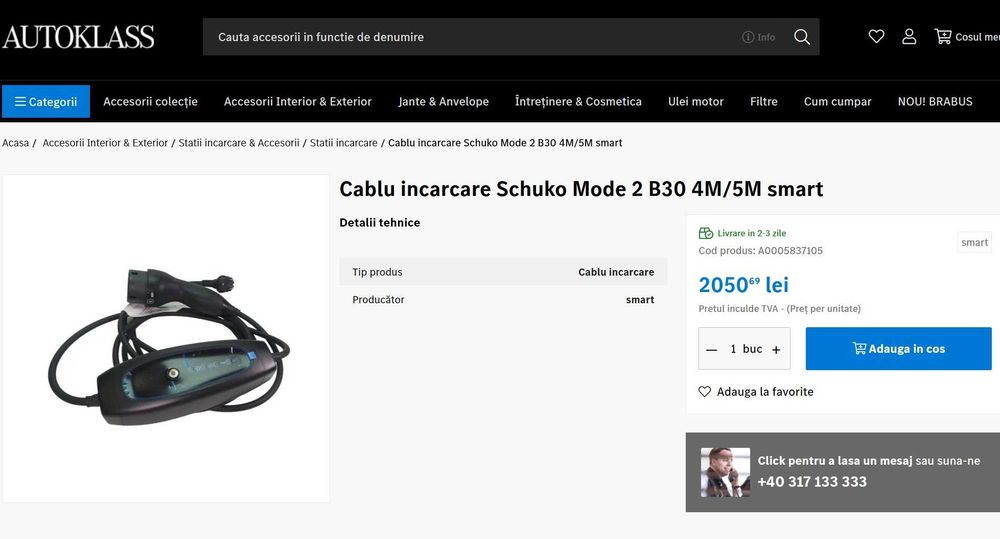Viewport: 1000px width, 539px height.
Task: Click the Adauga in cos button
Action: pyautogui.click(x=898, y=349)
